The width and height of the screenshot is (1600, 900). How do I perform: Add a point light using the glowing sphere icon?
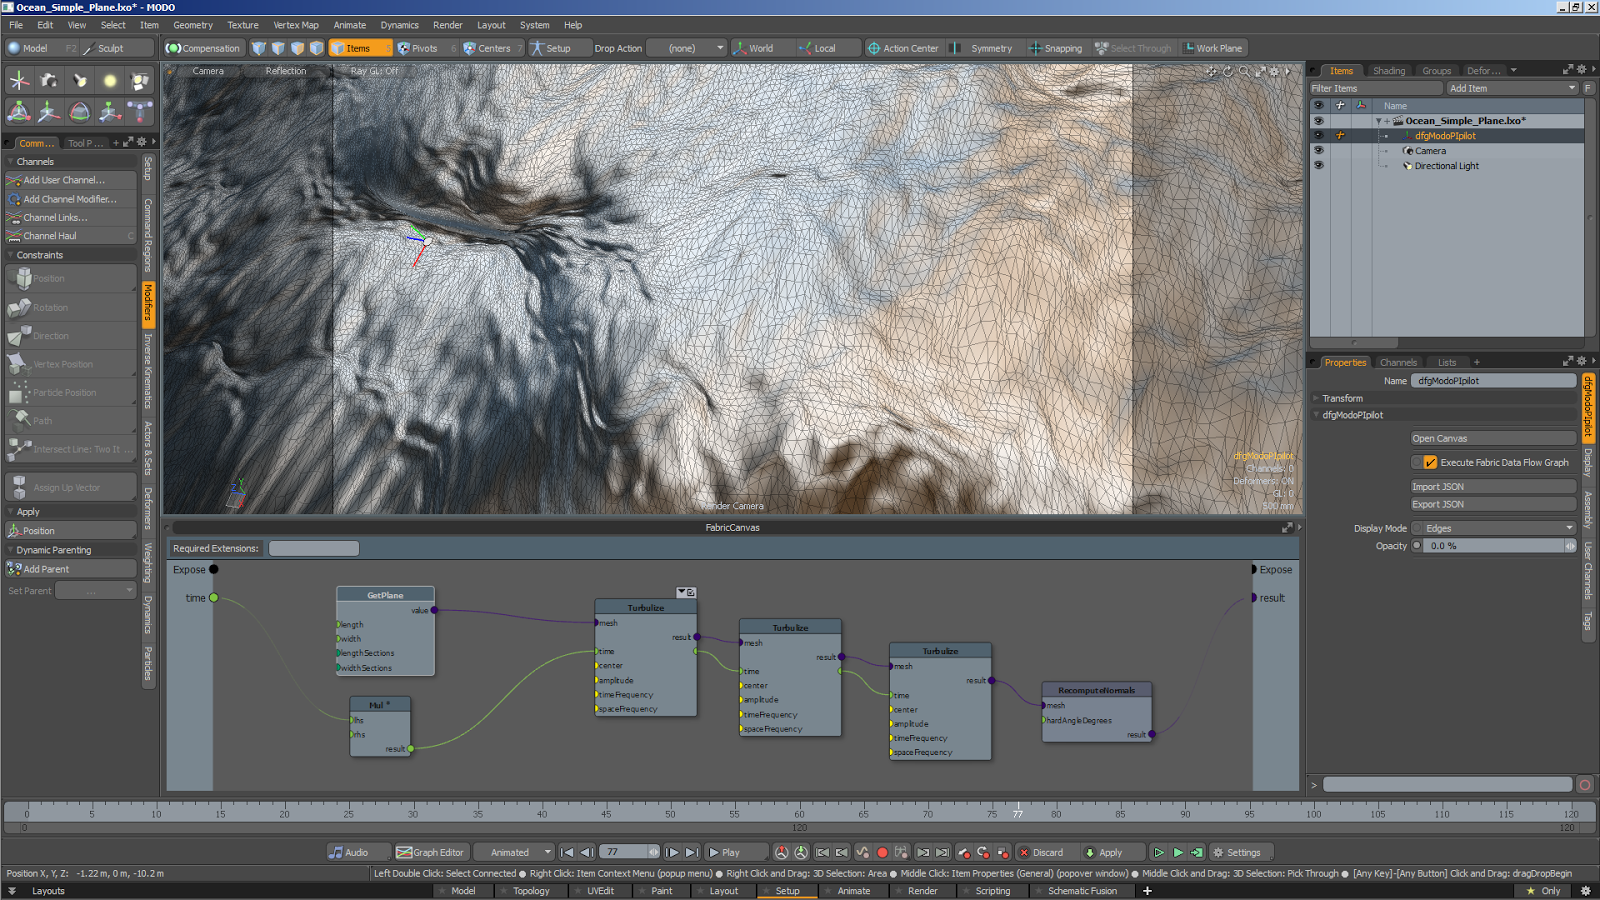[110, 81]
